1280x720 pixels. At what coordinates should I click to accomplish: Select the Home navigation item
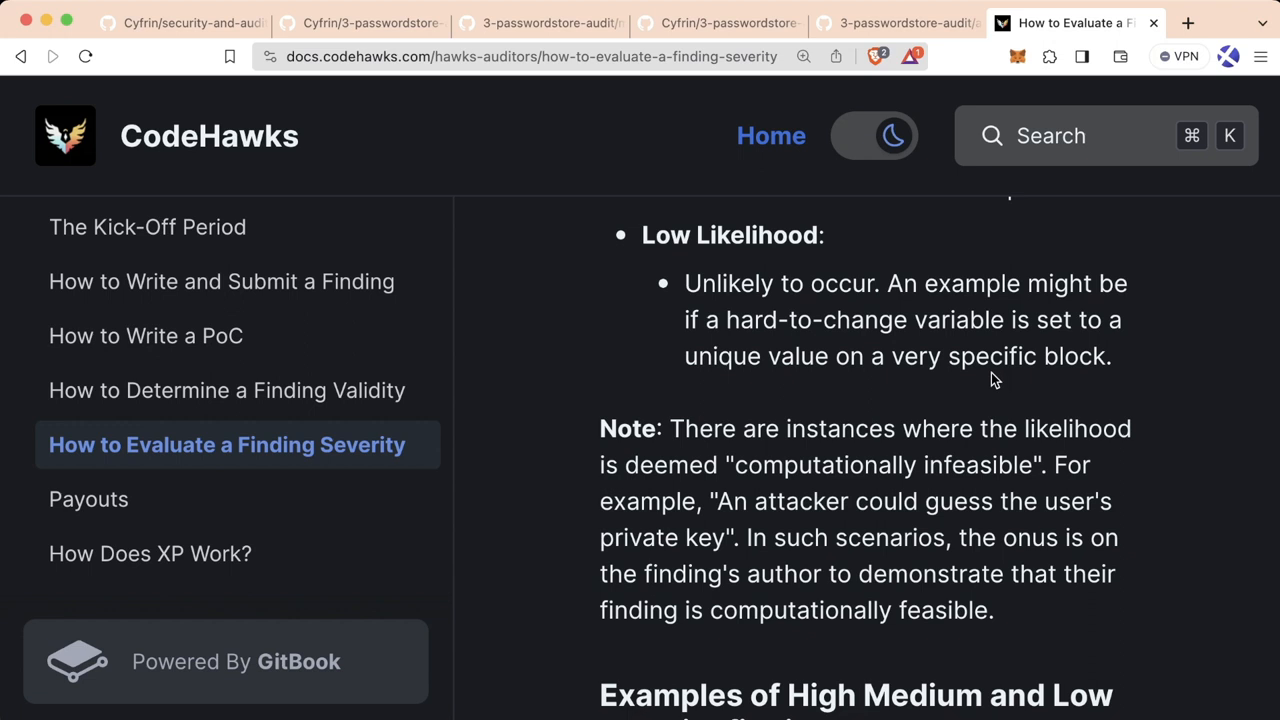click(771, 136)
